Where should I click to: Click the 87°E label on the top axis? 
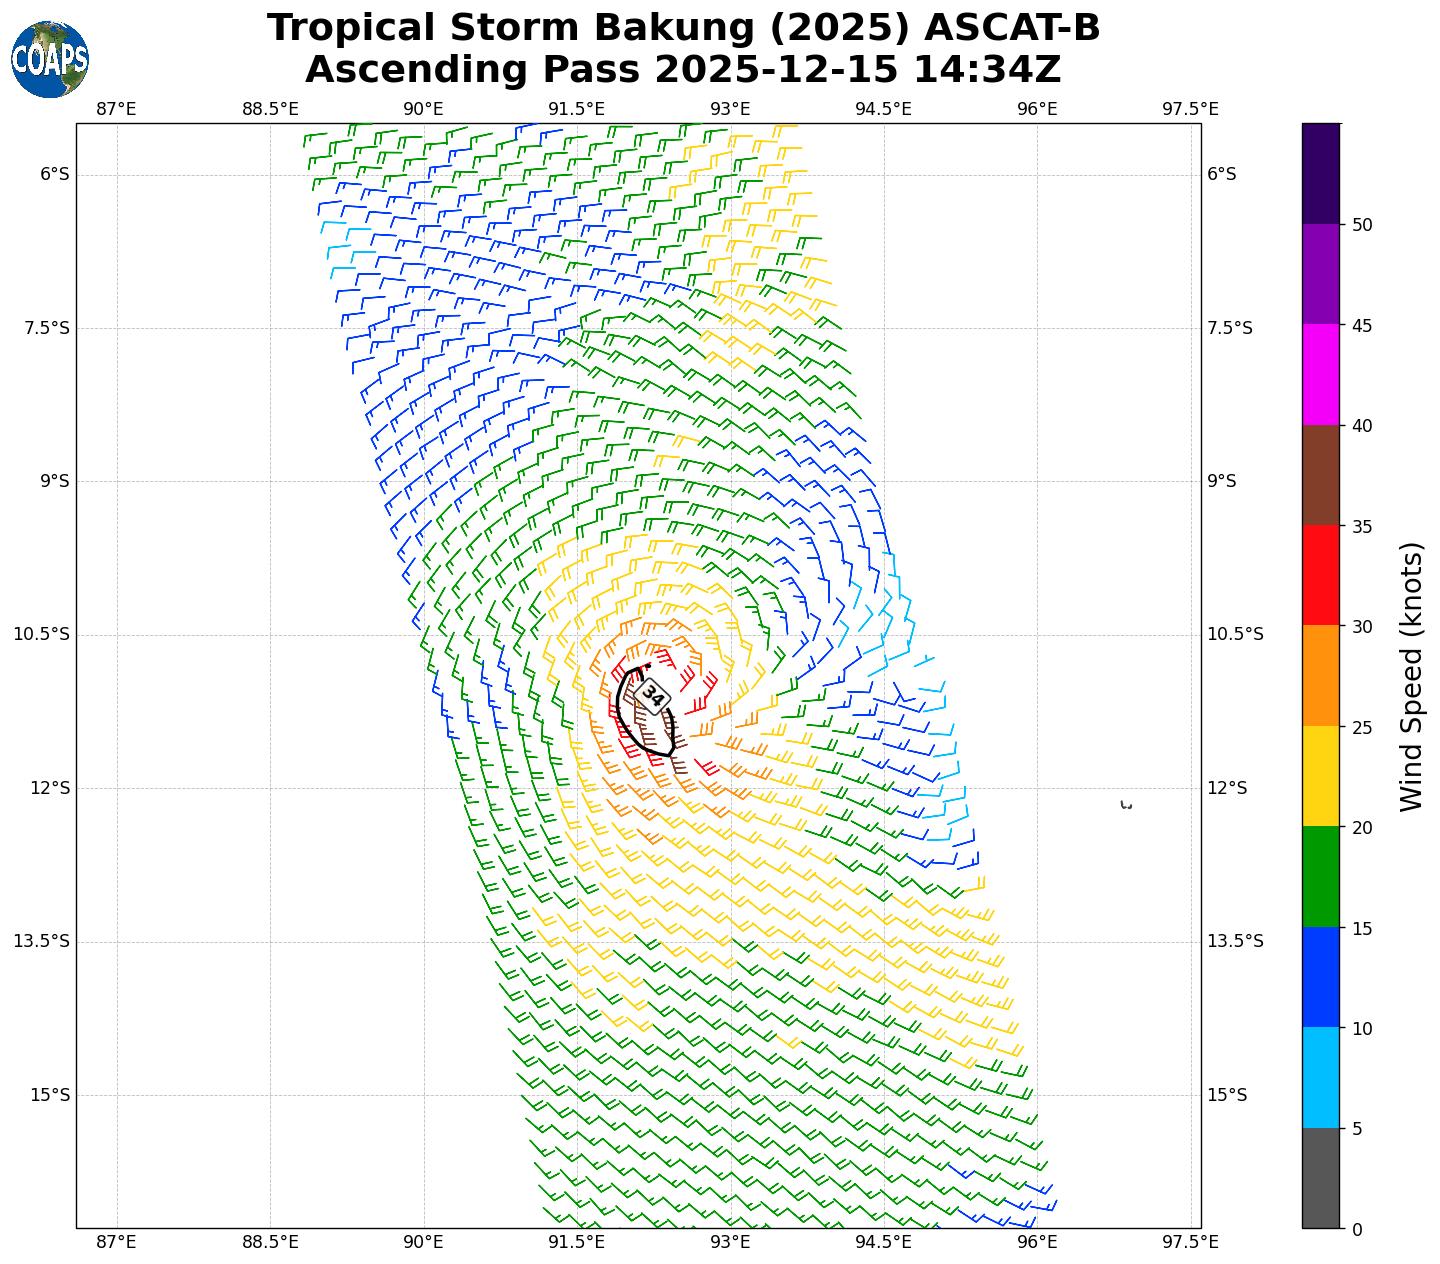coord(117,108)
